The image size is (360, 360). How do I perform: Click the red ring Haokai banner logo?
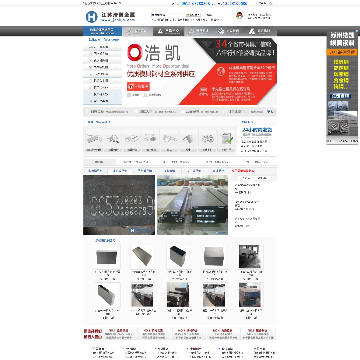coord(135,52)
